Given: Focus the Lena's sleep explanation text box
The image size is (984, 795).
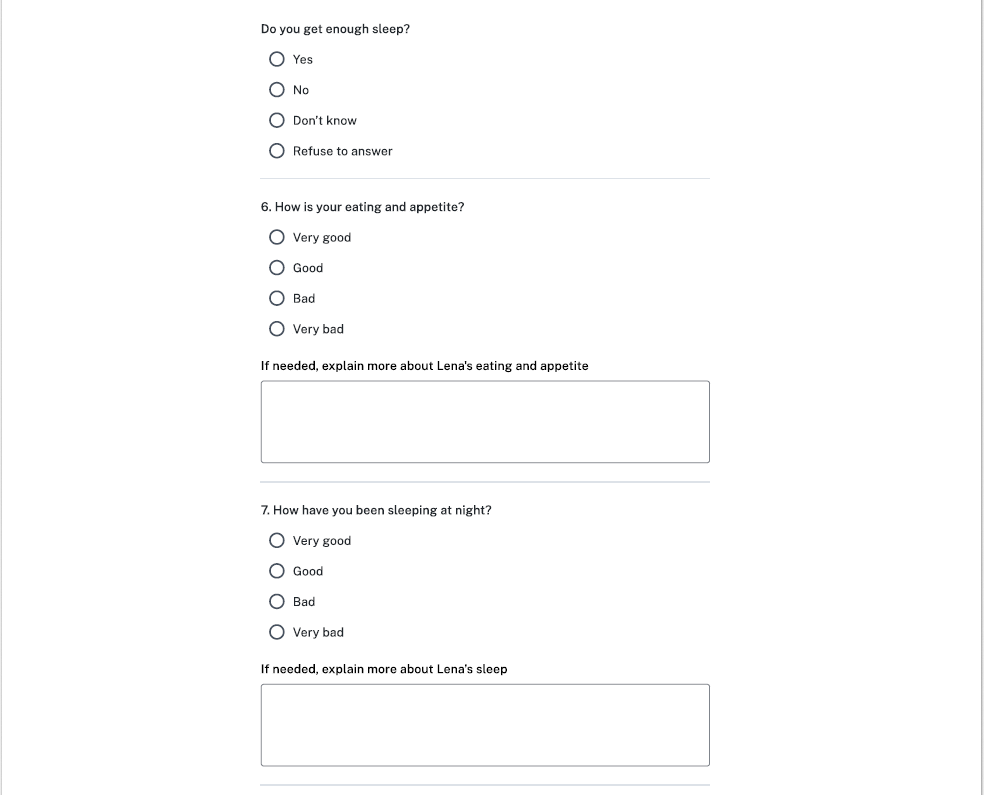Looking at the screenshot, I should click(x=485, y=725).
